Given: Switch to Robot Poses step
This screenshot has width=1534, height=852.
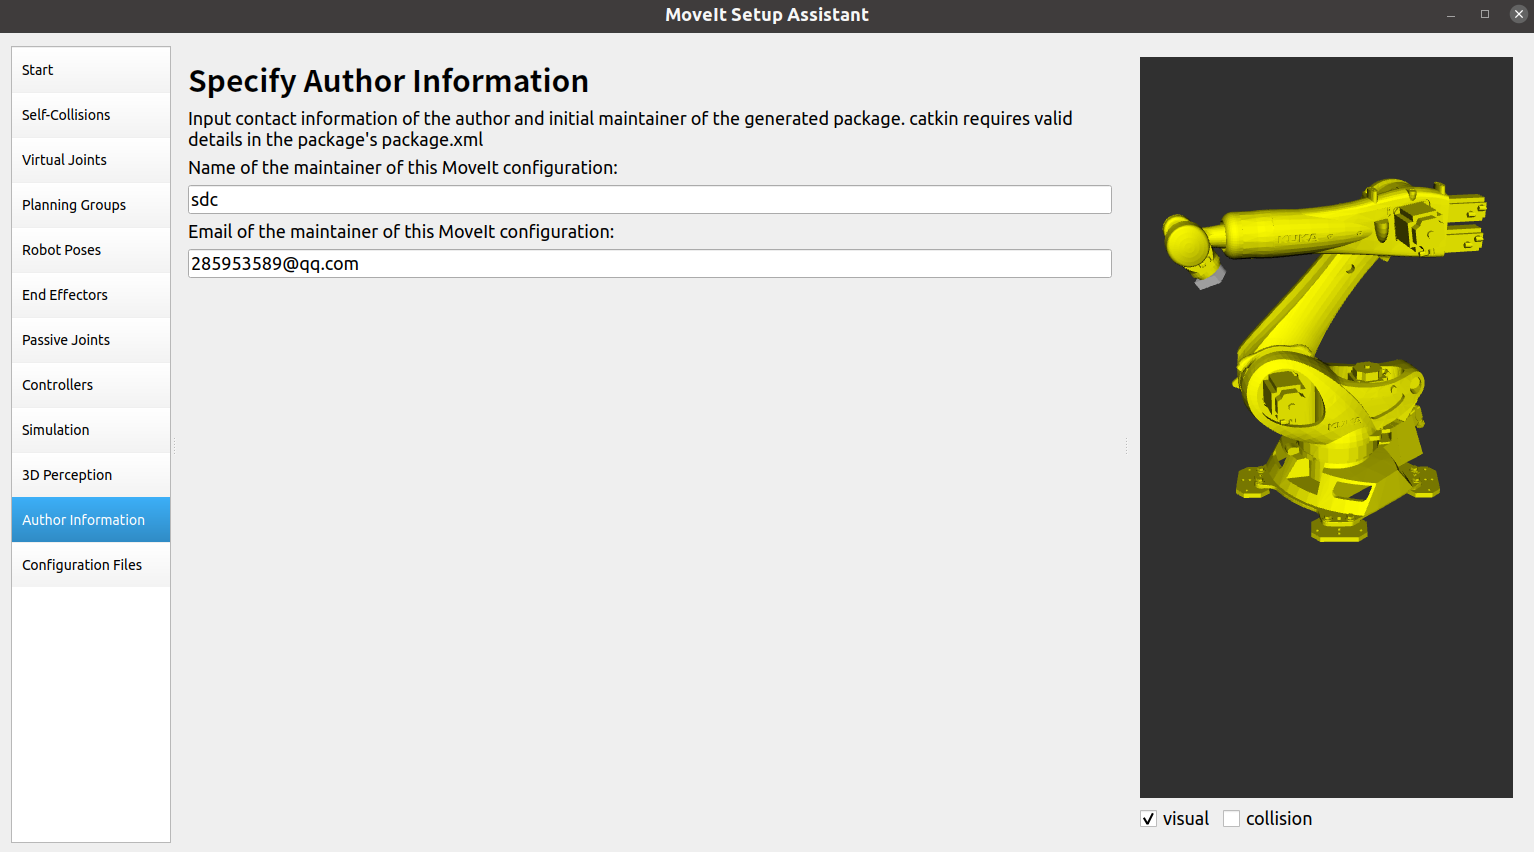Looking at the screenshot, I should tap(91, 250).
